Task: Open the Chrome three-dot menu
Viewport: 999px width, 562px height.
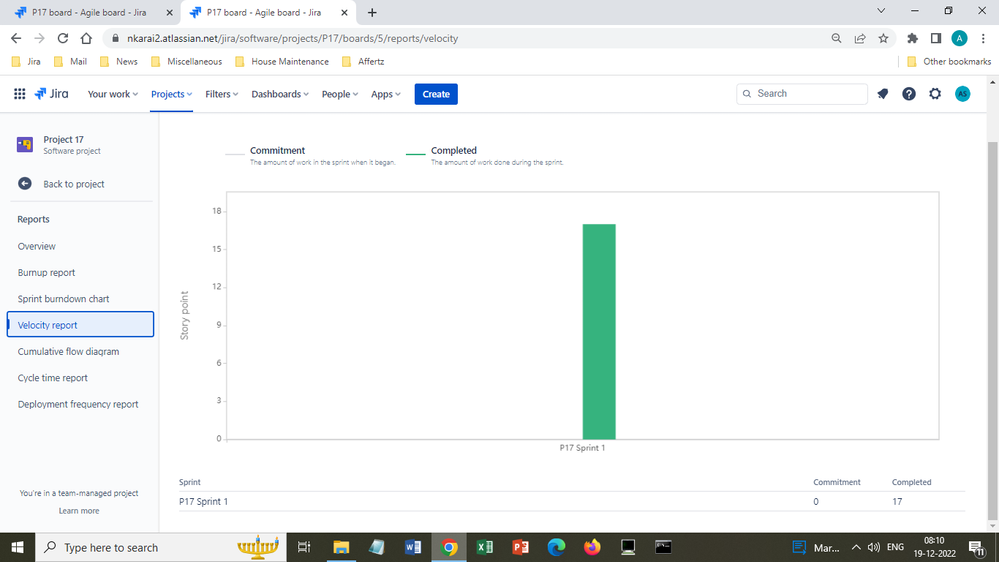Action: pyautogui.click(x=983, y=38)
